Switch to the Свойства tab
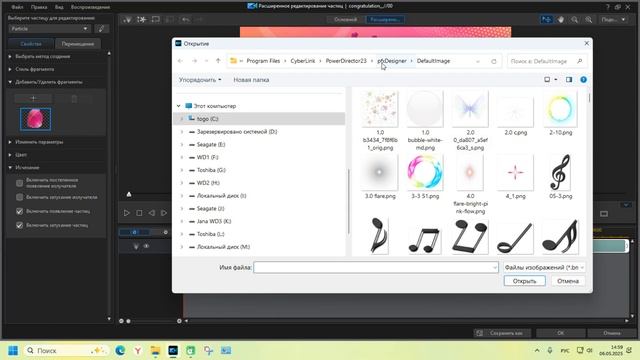Viewport: 640px width, 360px height. click(31, 44)
